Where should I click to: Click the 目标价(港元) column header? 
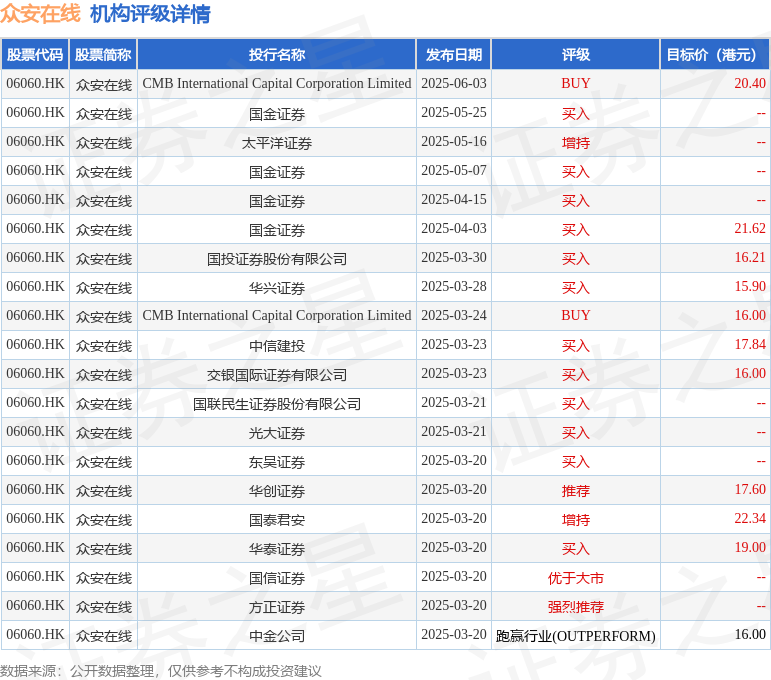715,55
